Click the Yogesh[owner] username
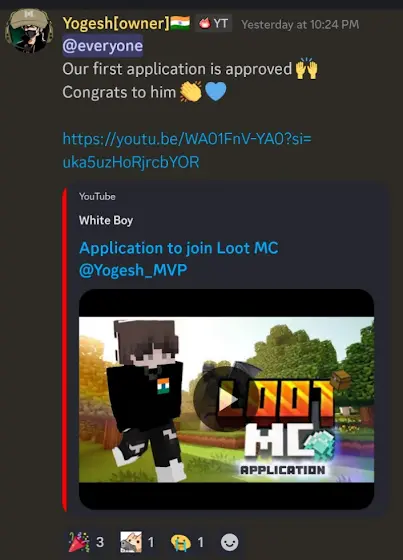This screenshot has width=403, height=560. (x=116, y=24)
